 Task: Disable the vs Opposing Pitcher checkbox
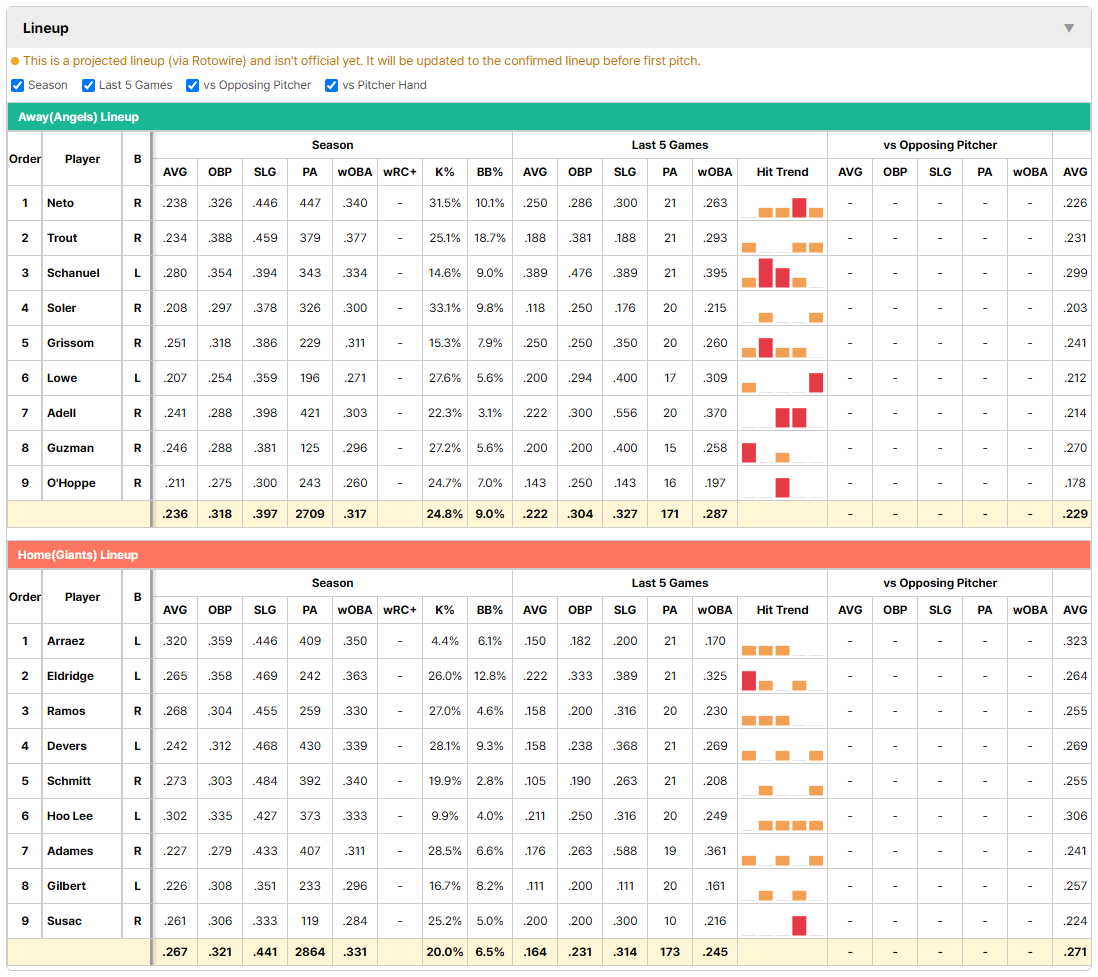[193, 85]
